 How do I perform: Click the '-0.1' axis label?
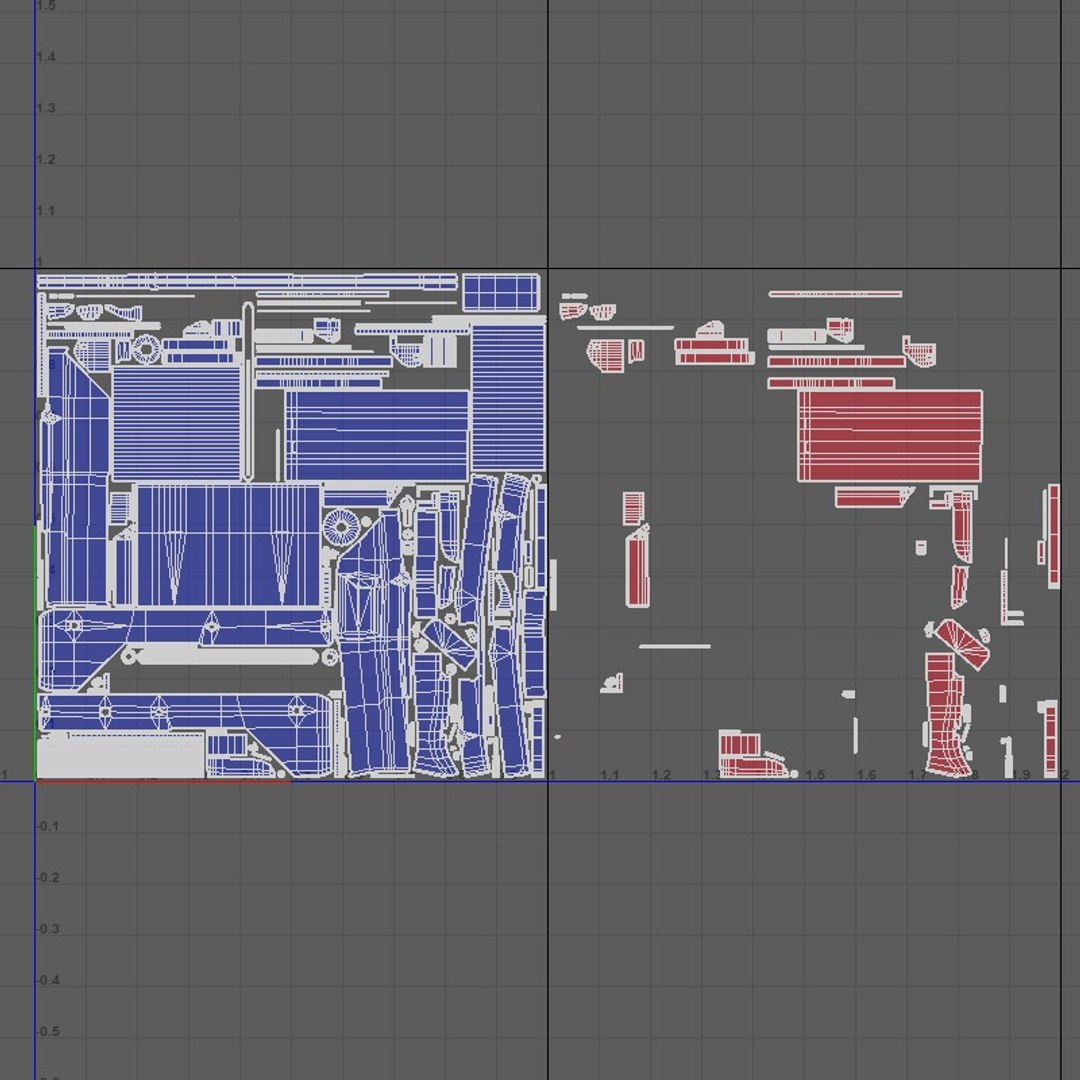(48, 827)
